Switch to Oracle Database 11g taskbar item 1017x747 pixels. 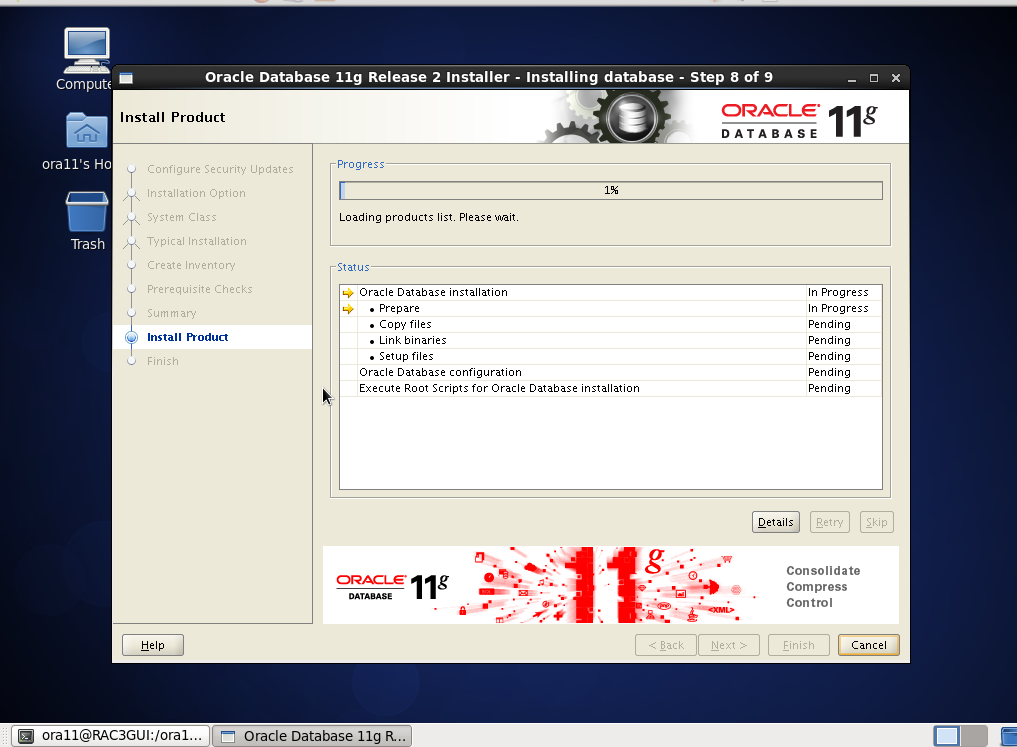pos(312,736)
